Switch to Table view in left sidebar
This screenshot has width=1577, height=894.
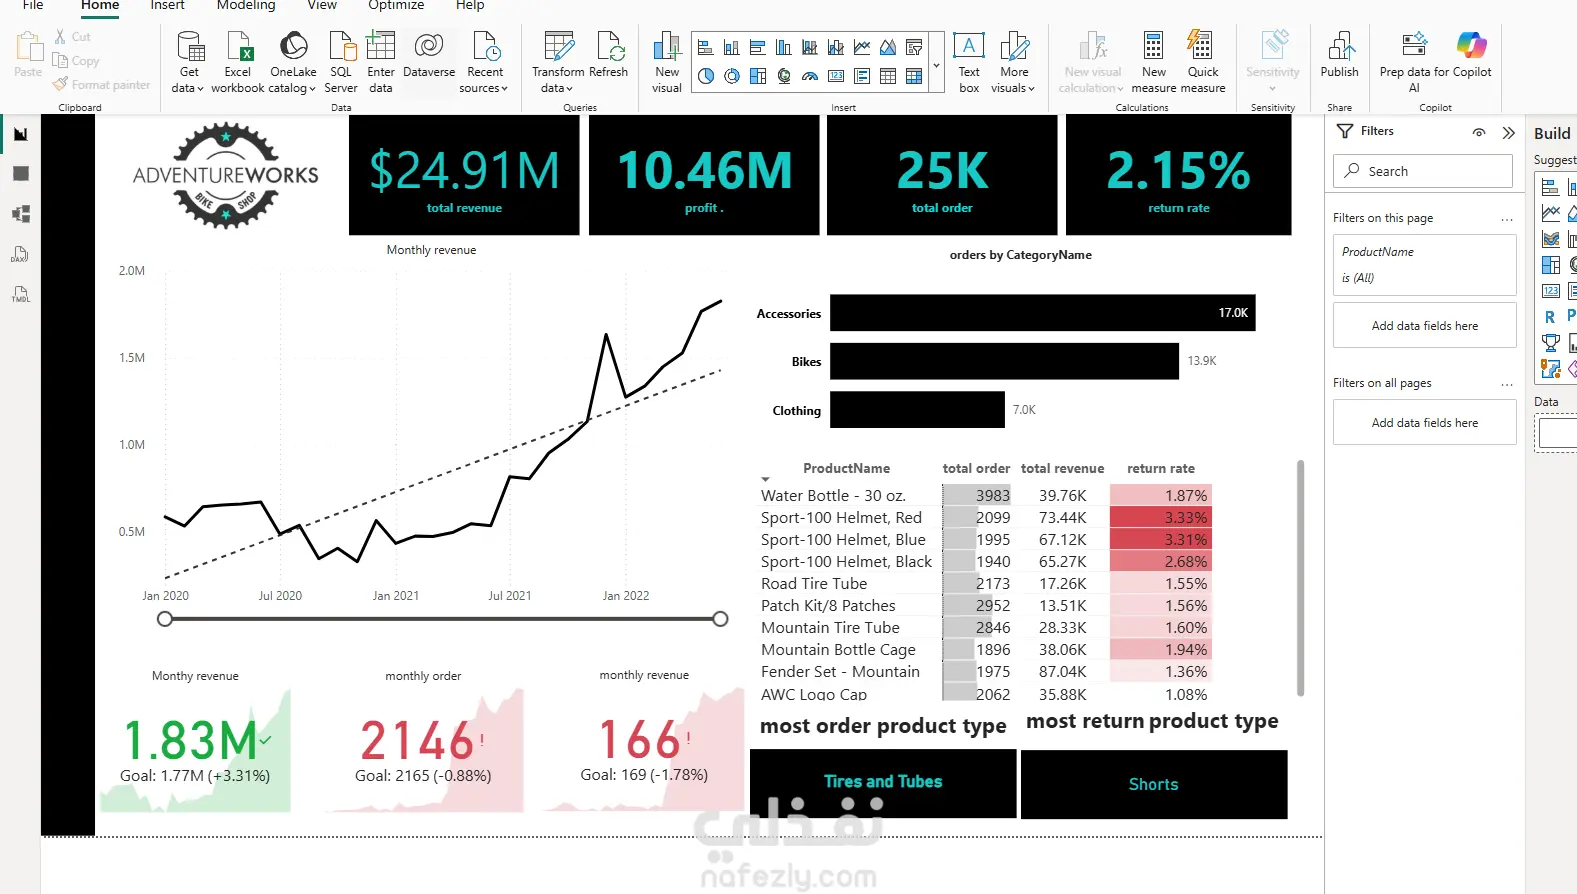tap(20, 174)
